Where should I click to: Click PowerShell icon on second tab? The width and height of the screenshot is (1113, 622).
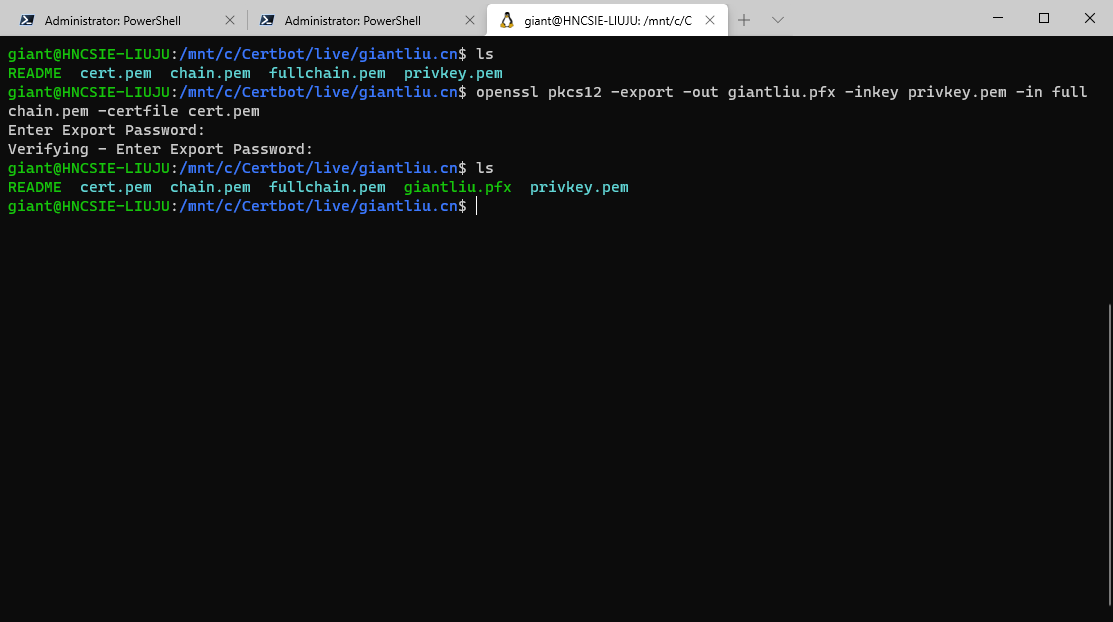click(x=267, y=20)
